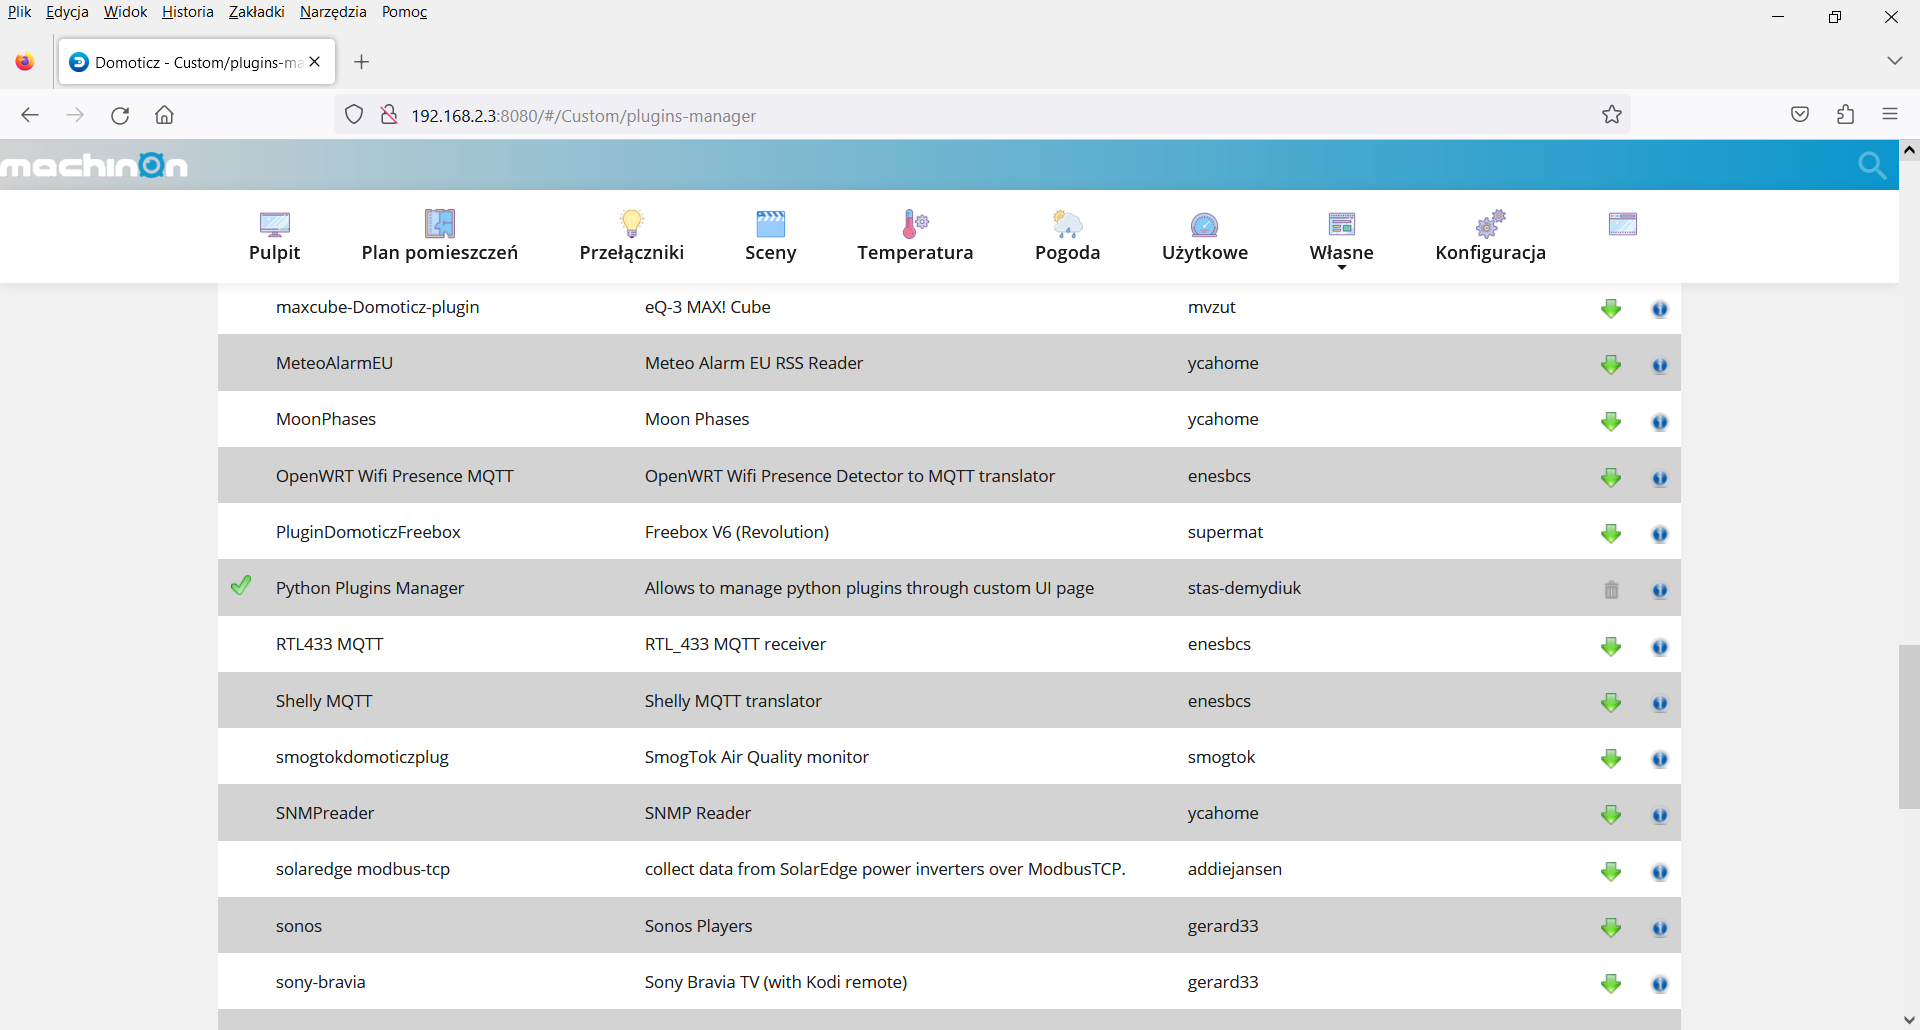
Task: Show info for Python Plugins Manager
Action: pos(1660,590)
